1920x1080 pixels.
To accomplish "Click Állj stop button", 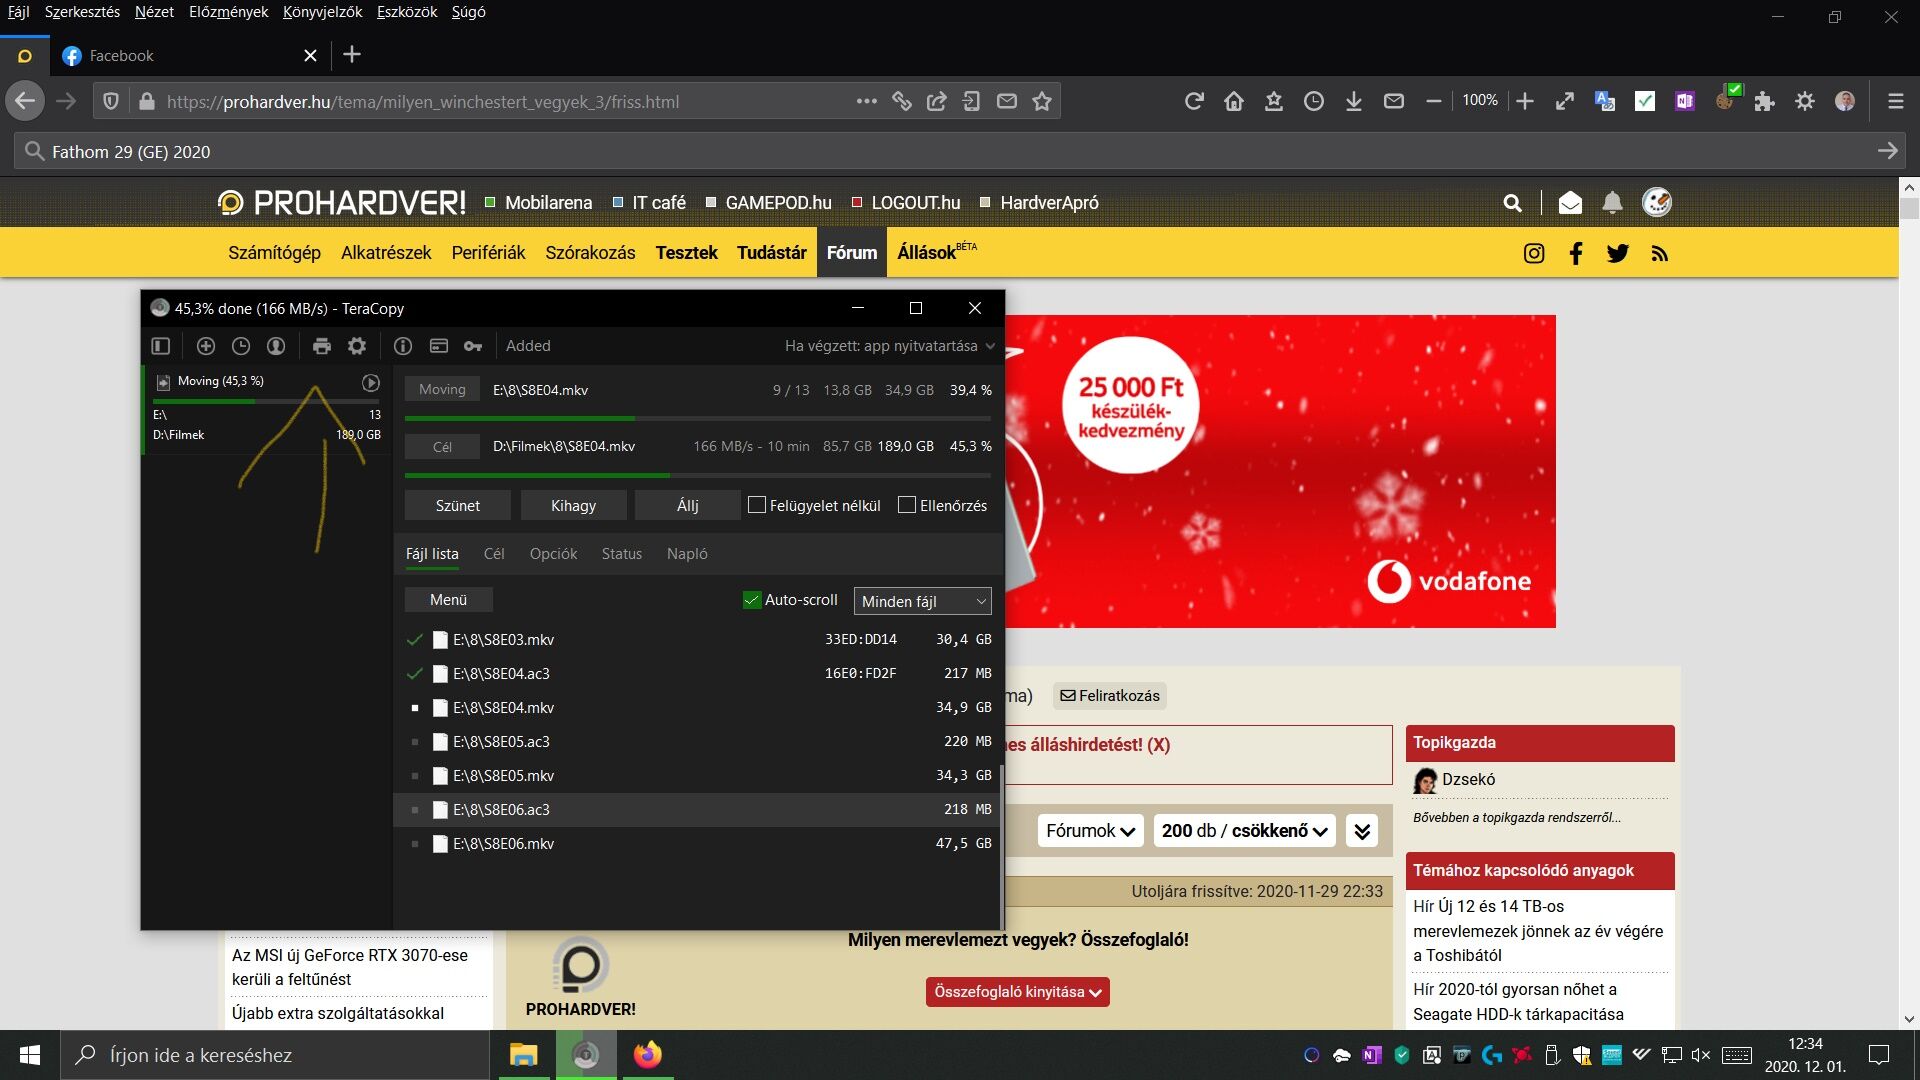I will point(687,505).
